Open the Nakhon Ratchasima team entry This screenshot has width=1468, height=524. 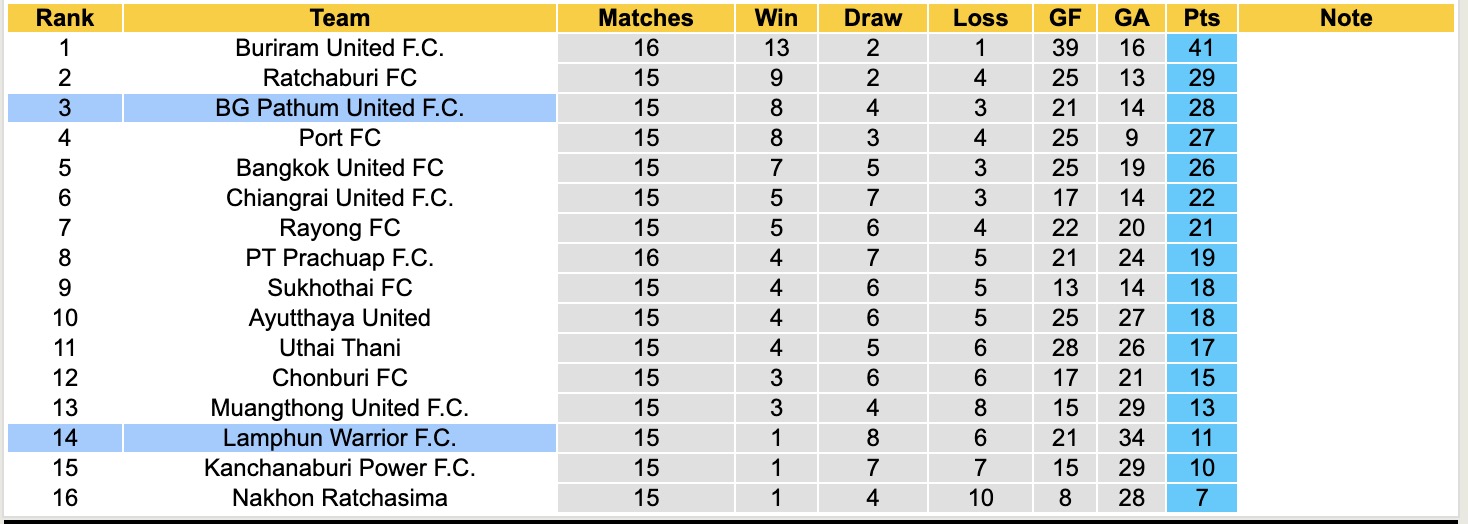tap(339, 498)
